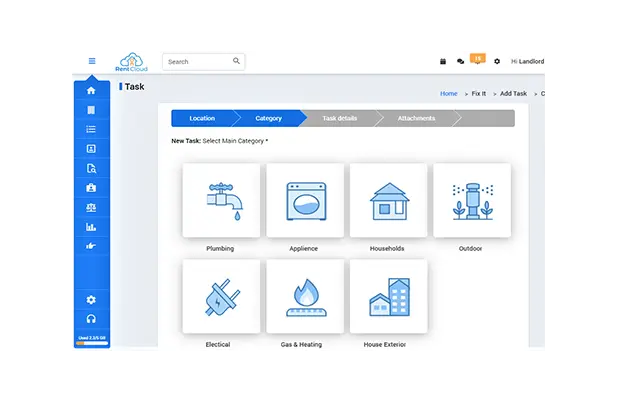617x415 pixels.
Task: Click into the Search input field
Action: click(x=198, y=62)
